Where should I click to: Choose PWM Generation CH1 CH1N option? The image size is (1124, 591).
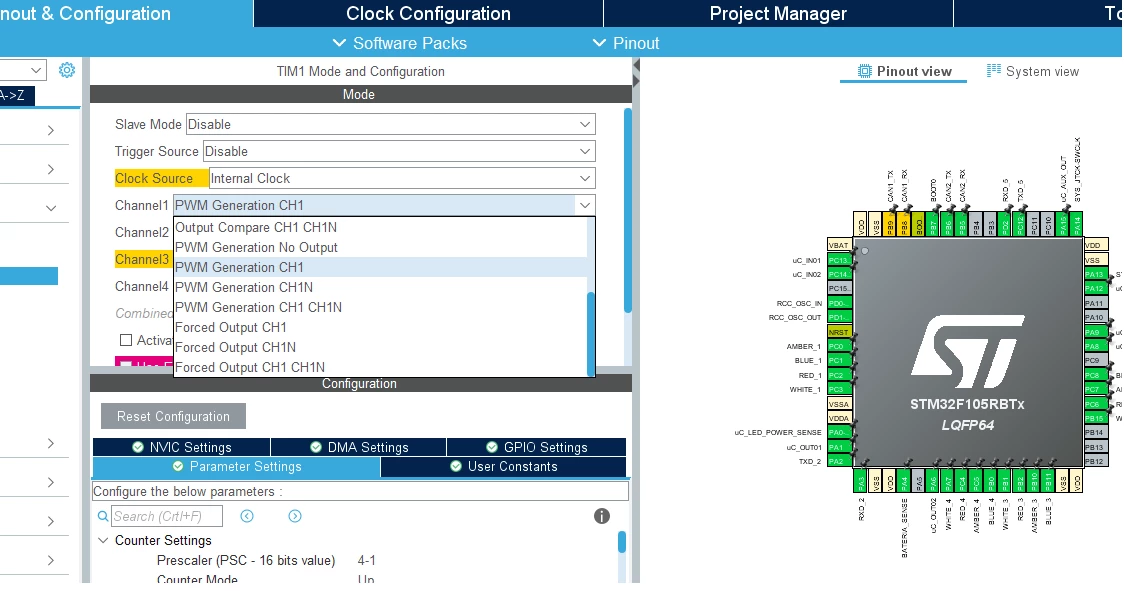tap(258, 307)
